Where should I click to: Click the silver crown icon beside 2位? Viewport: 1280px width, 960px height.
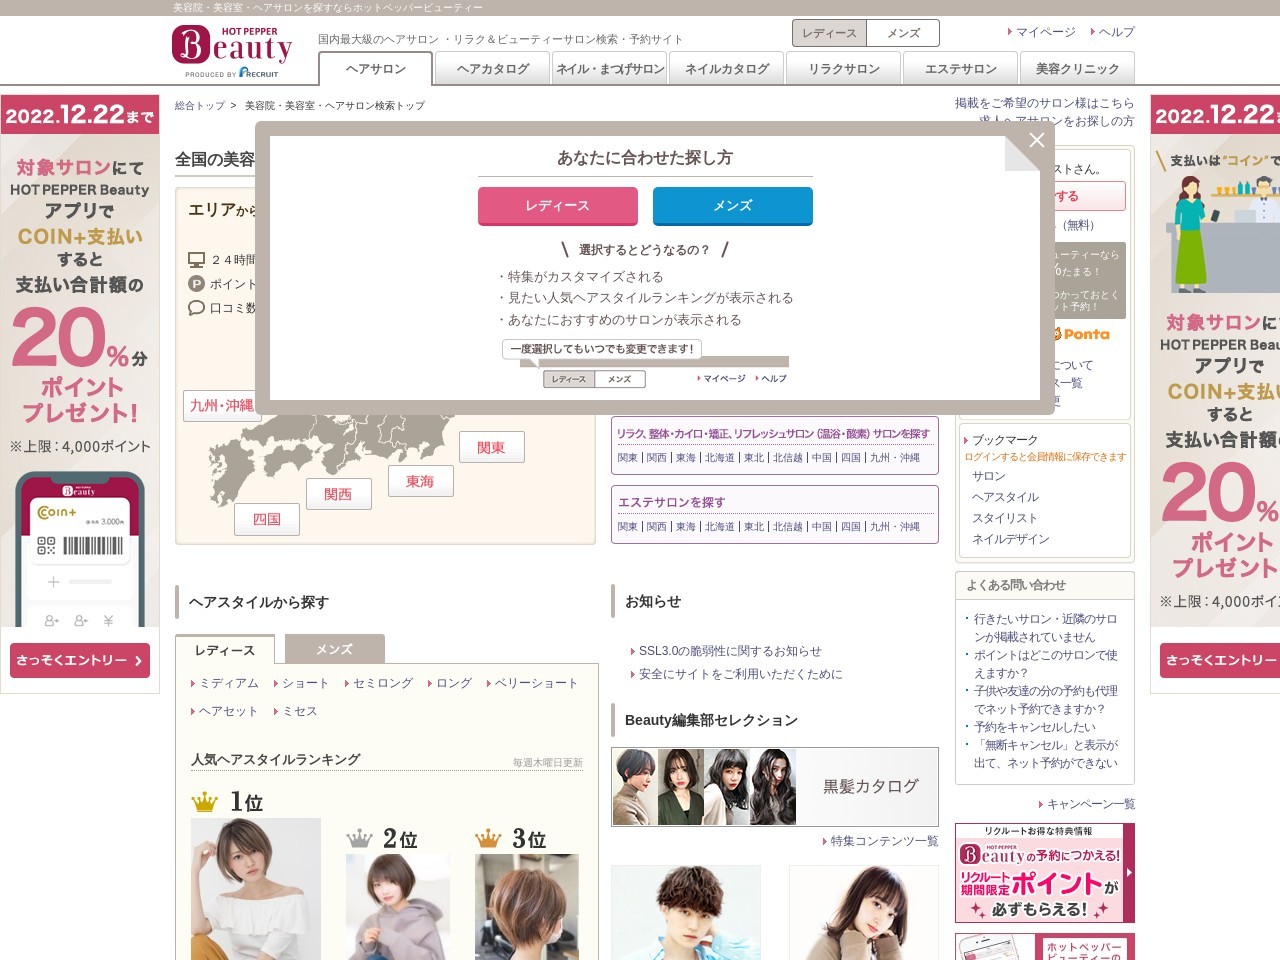[x=359, y=838]
